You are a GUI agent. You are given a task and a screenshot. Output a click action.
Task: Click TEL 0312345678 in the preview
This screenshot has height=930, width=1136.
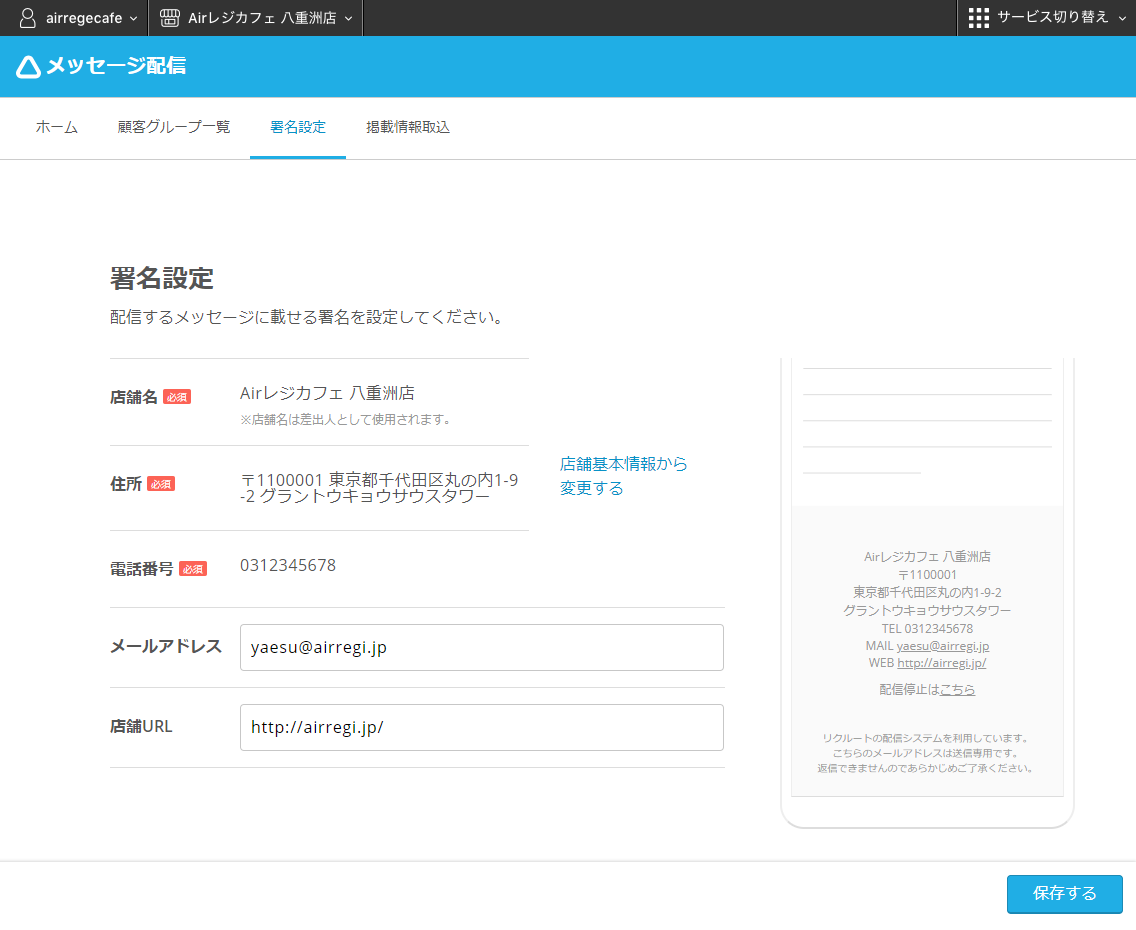pos(927,629)
